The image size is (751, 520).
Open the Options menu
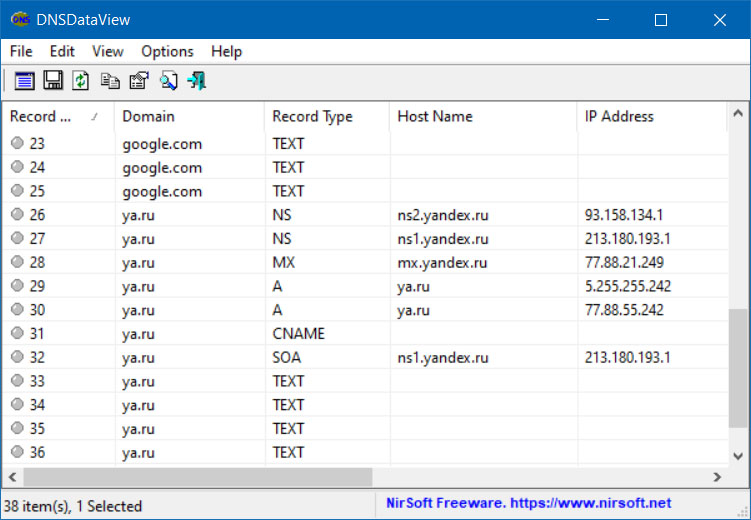tap(167, 51)
